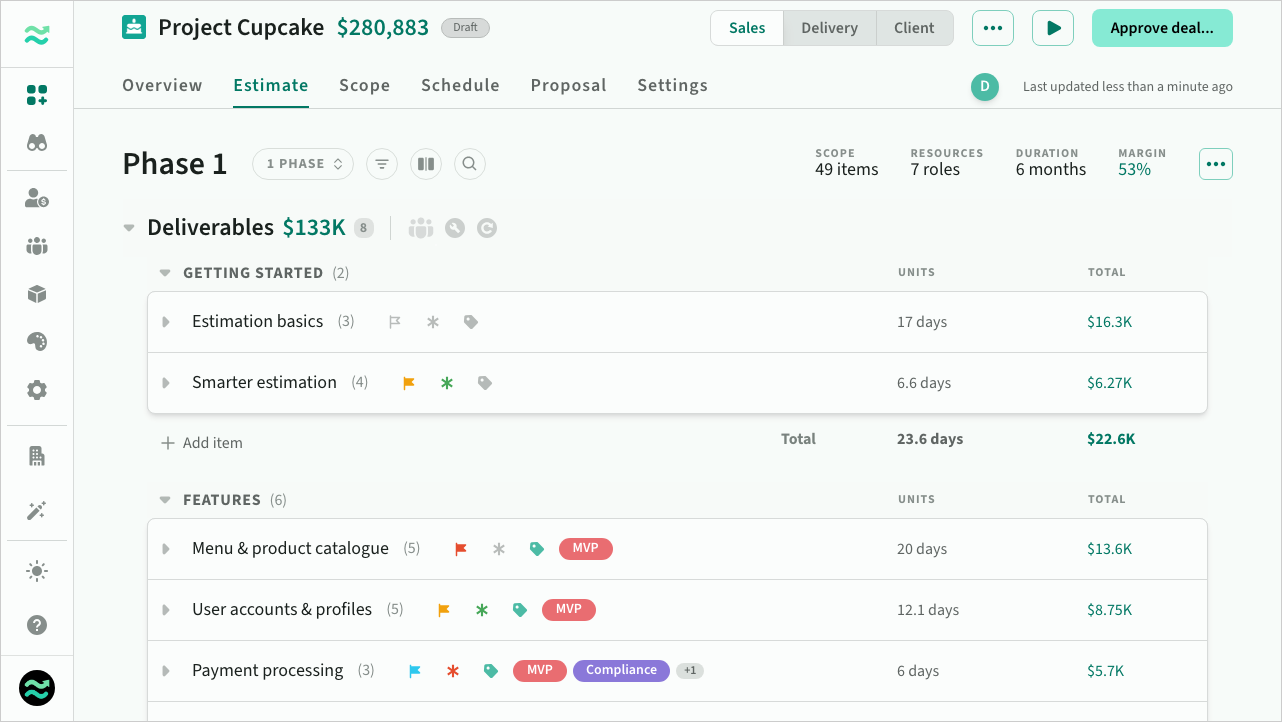
Task: Click the package box sidebar icon
Action: point(37,294)
